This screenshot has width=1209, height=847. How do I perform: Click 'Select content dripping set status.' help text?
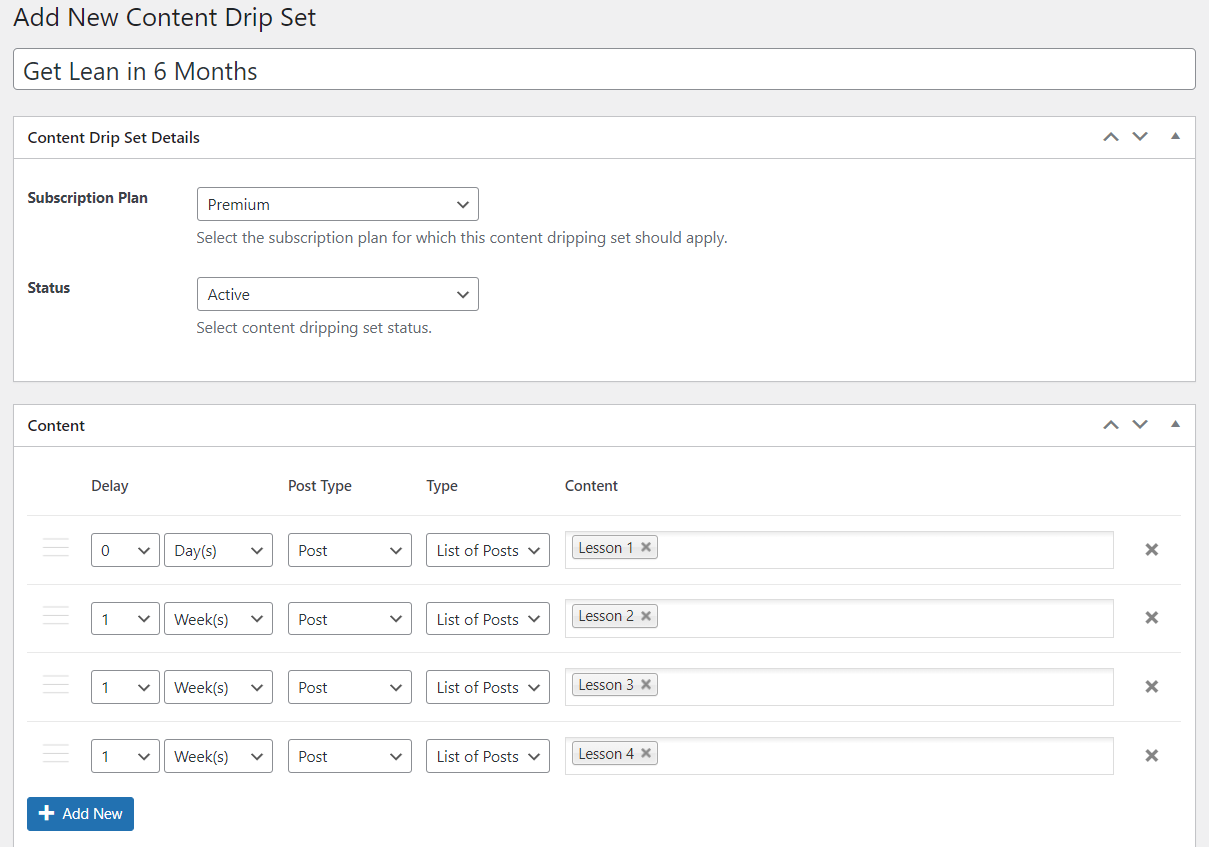(x=314, y=327)
